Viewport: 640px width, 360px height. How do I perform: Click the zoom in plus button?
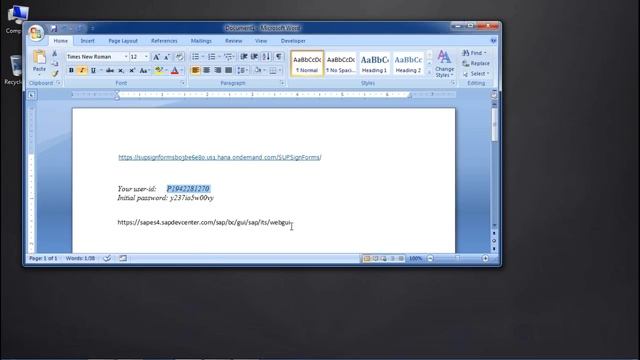pos(485,258)
